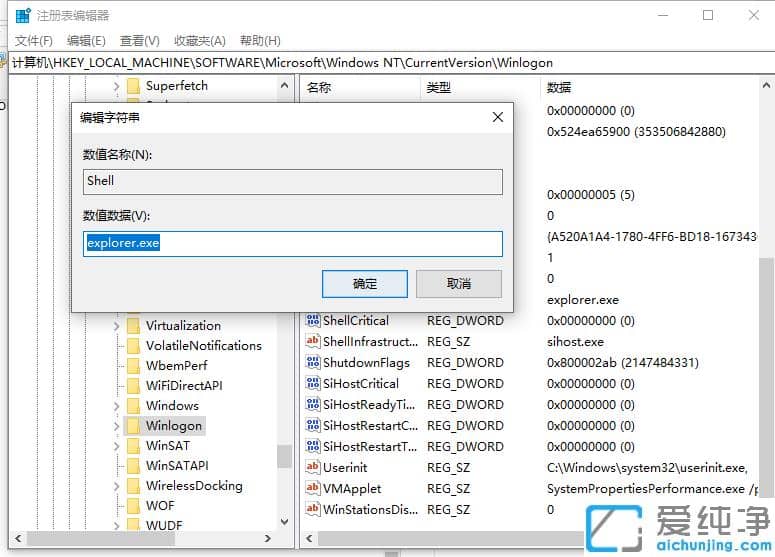The width and height of the screenshot is (775, 557).
Task: Expand the Windows key in tree
Action: 116,406
